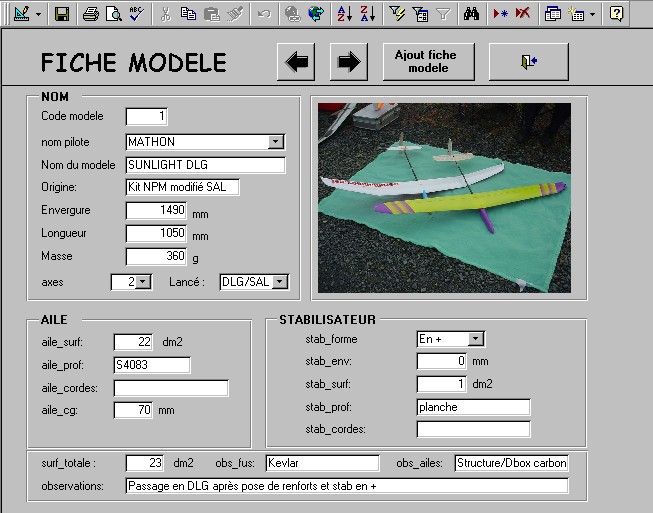This screenshot has width=653, height=513.
Task: Click the Ajout fiche modele button
Action: pos(429,62)
